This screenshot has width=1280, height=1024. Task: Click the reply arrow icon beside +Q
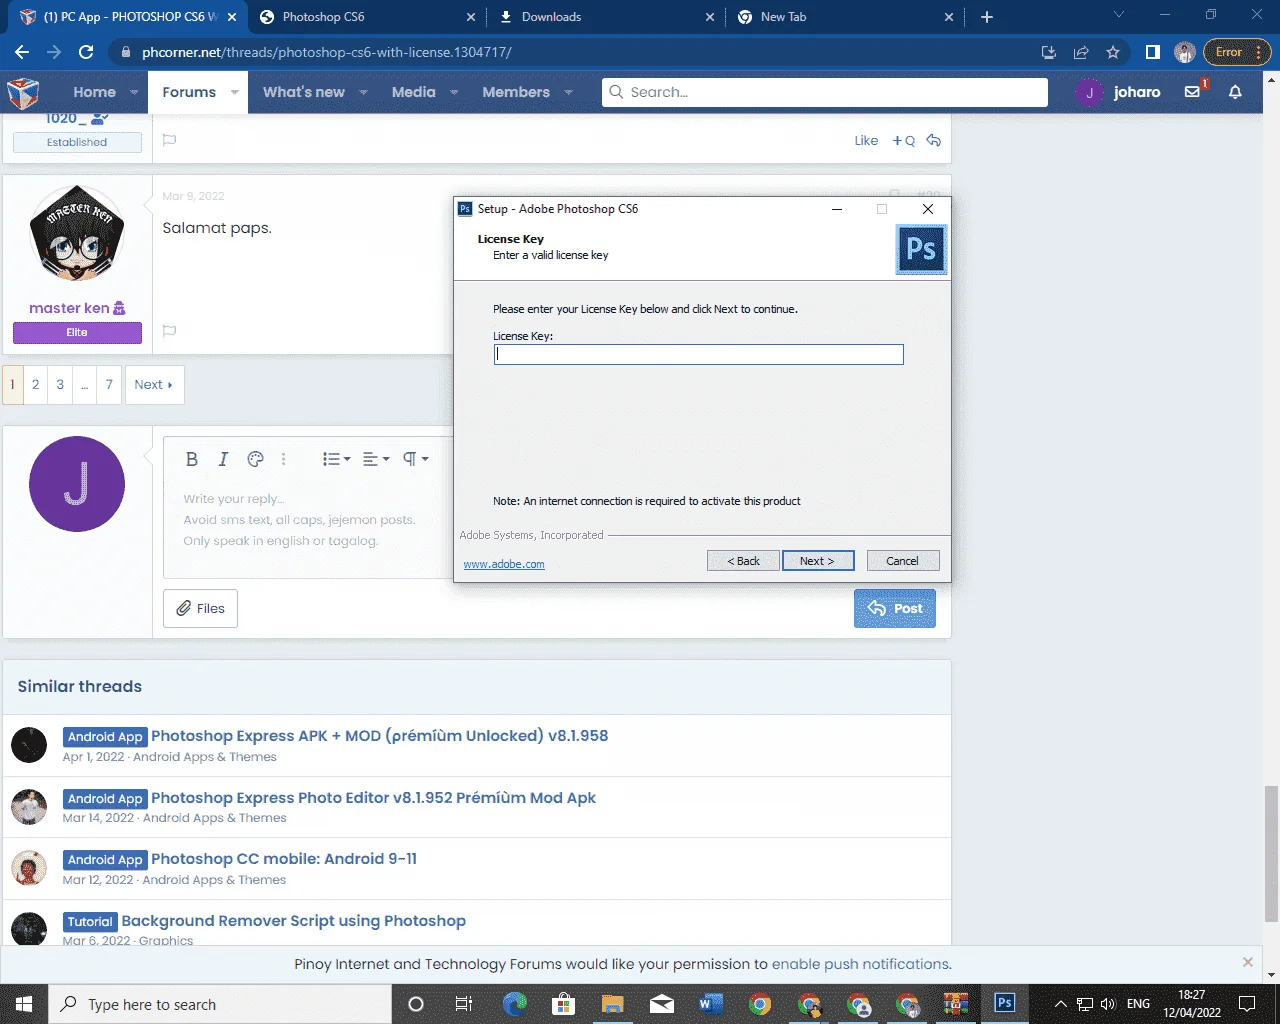[934, 141]
